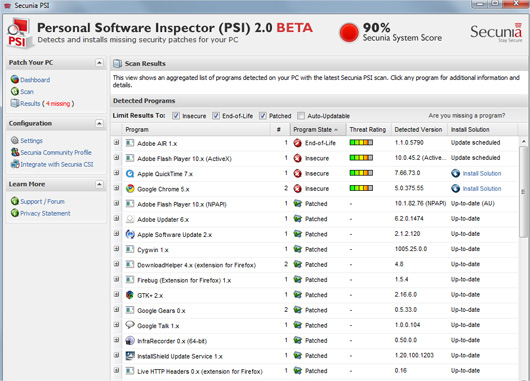Collapse the Patch Your PC panel

tap(99, 63)
